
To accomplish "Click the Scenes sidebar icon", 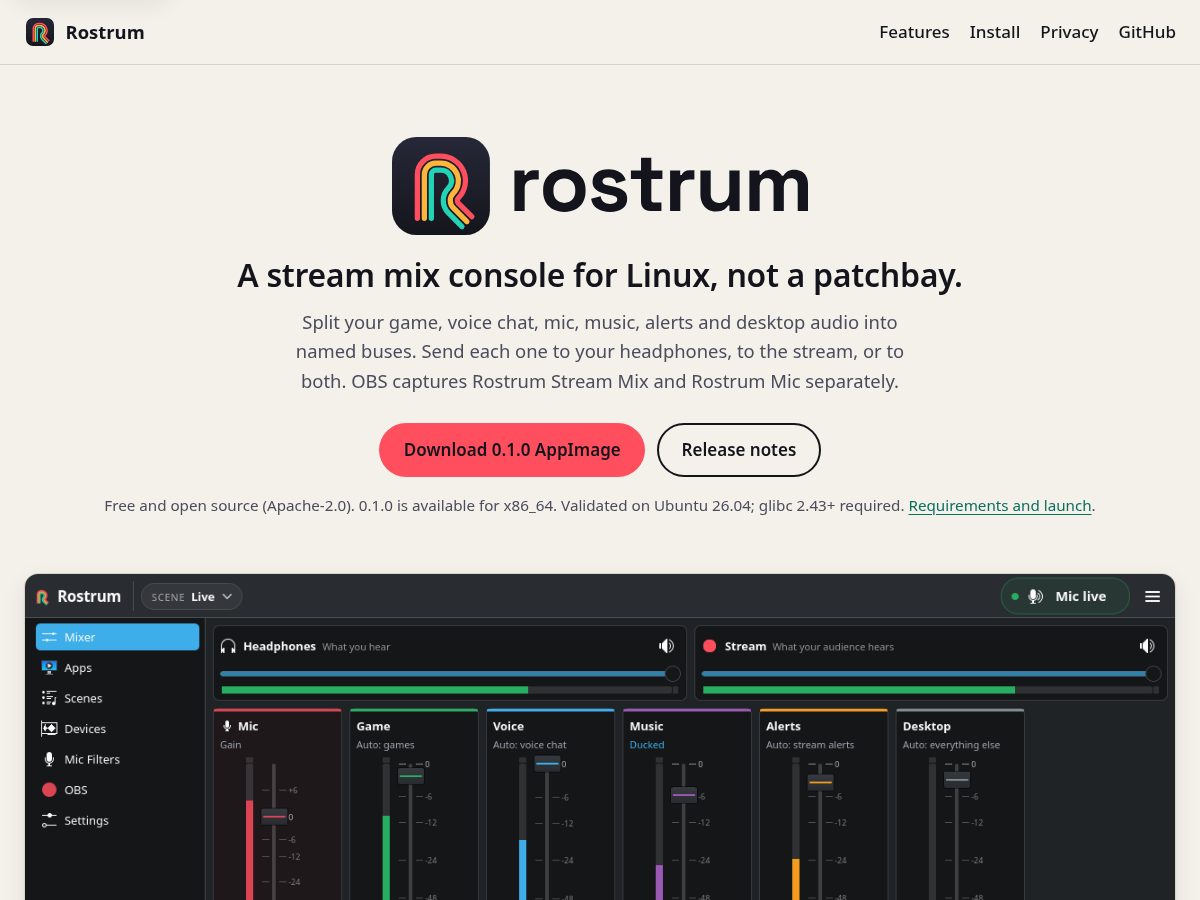I will [x=49, y=698].
